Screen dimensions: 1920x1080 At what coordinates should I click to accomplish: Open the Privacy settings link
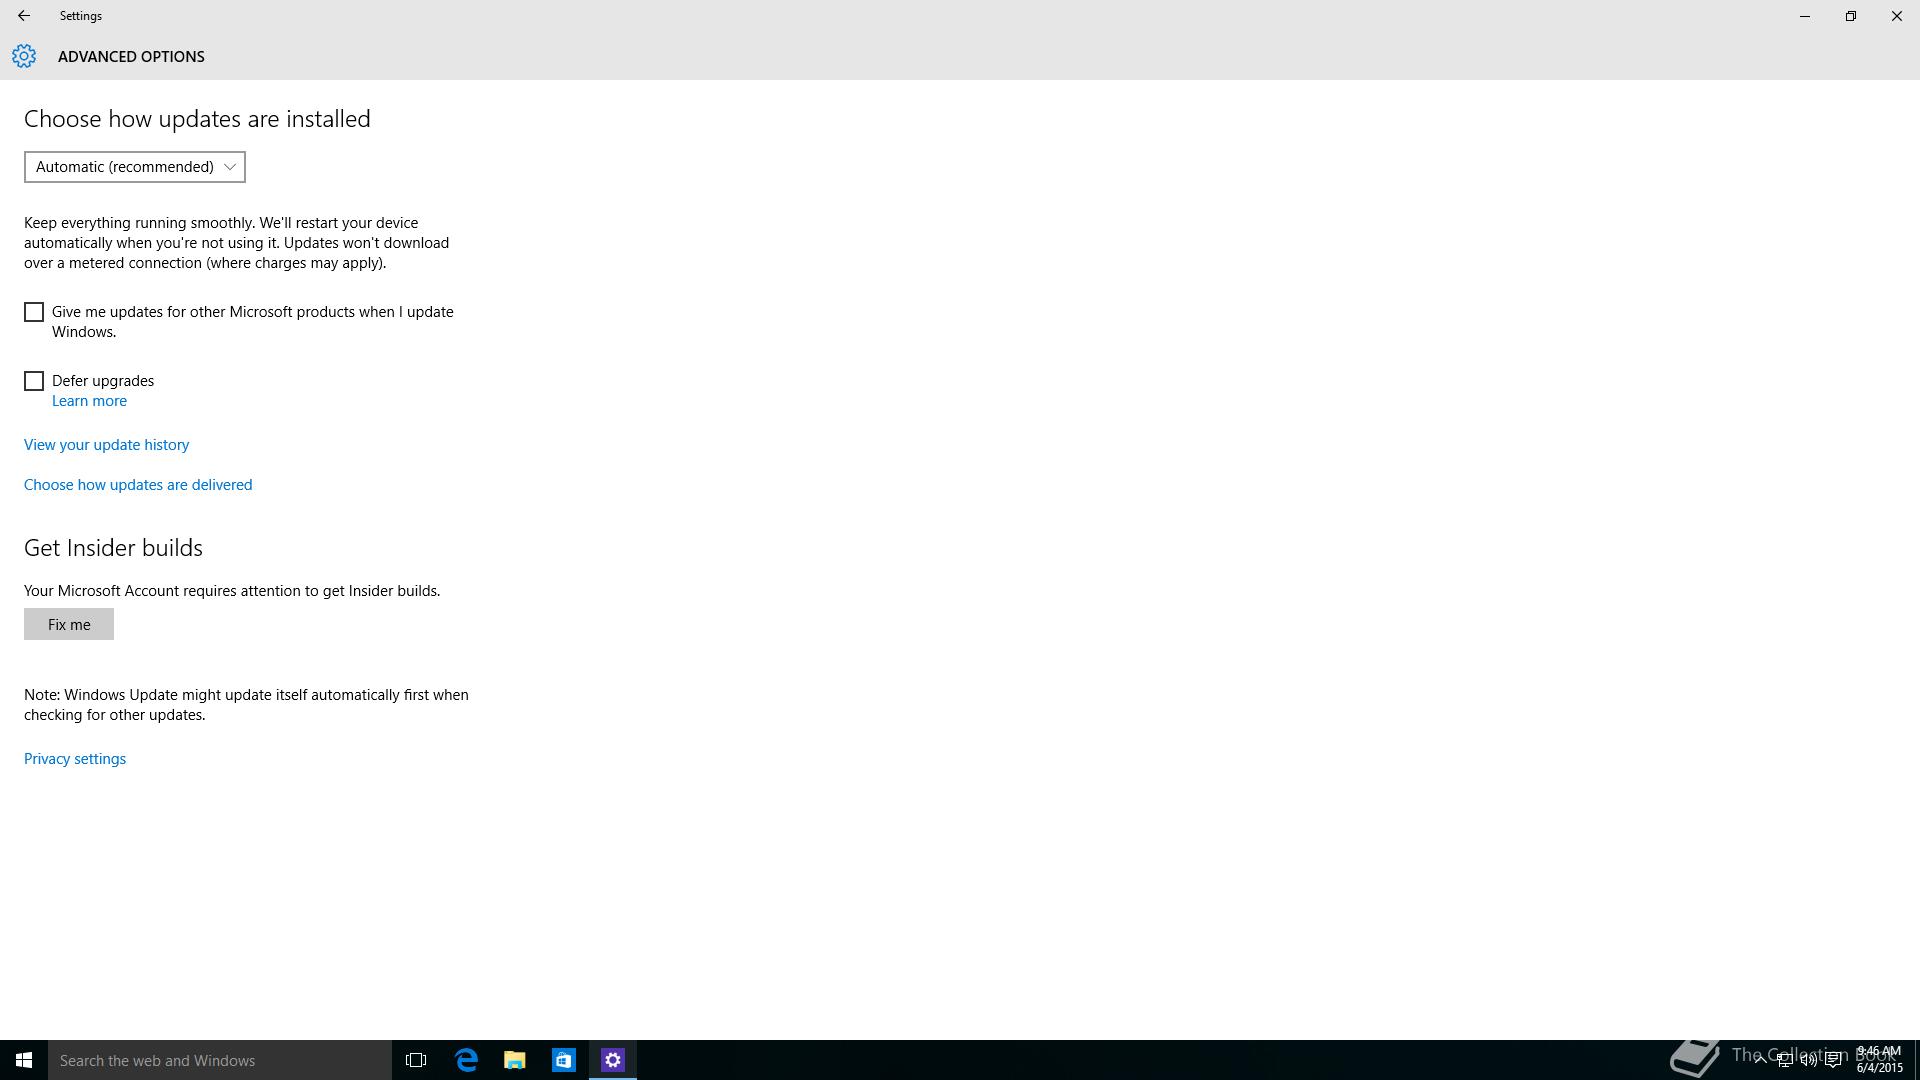tap(75, 759)
